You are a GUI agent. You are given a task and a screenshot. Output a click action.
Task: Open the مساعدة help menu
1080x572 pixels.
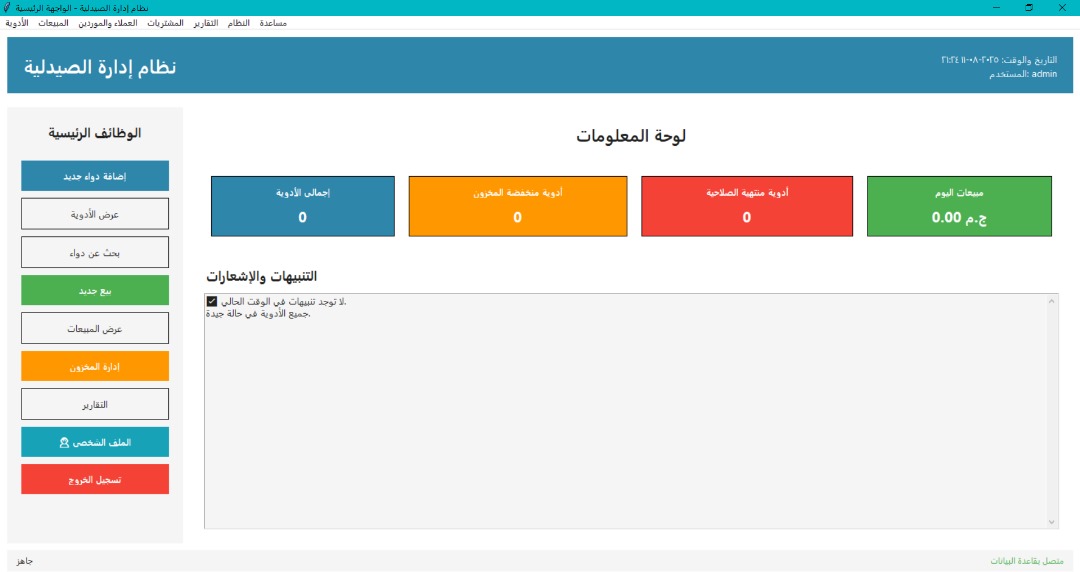[273, 23]
